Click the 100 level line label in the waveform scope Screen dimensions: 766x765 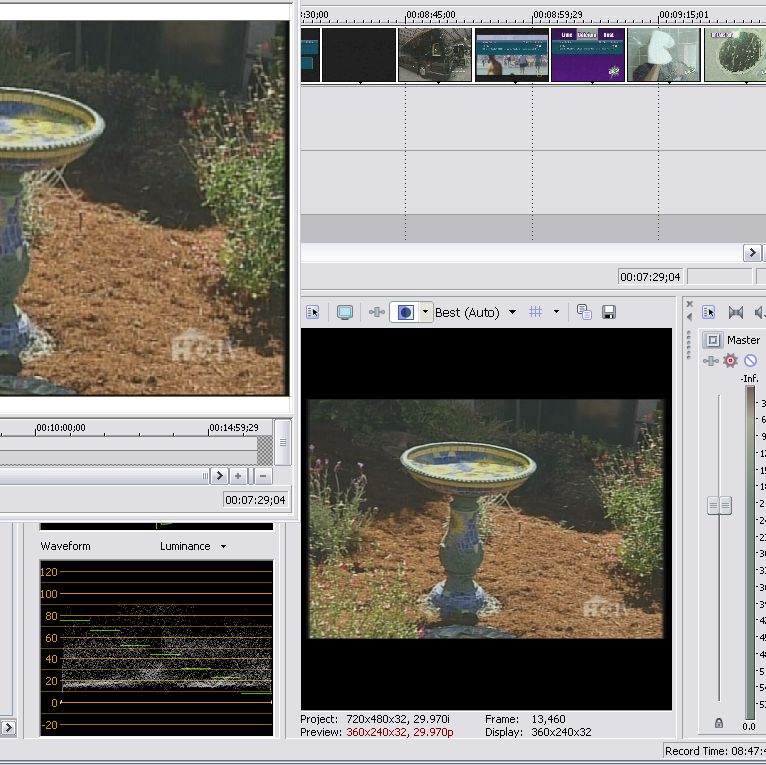coord(49,594)
